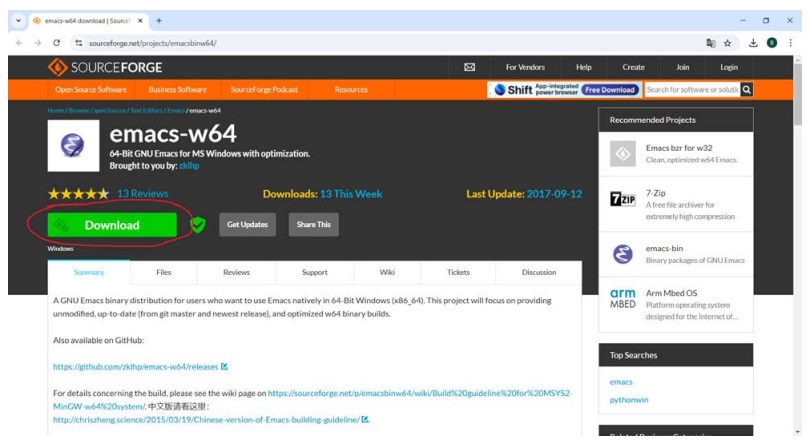Image resolution: width=811 pixels, height=447 pixels.
Task: Click the search for software input field
Action: pos(691,89)
